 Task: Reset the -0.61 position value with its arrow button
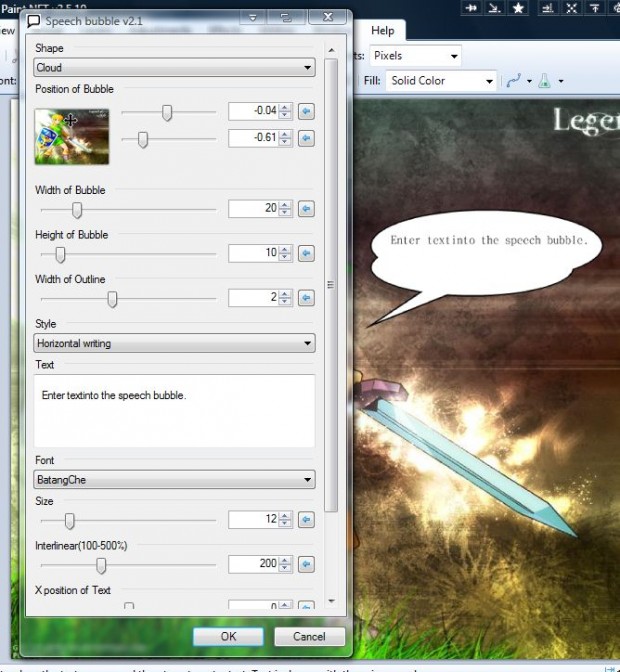tap(306, 138)
